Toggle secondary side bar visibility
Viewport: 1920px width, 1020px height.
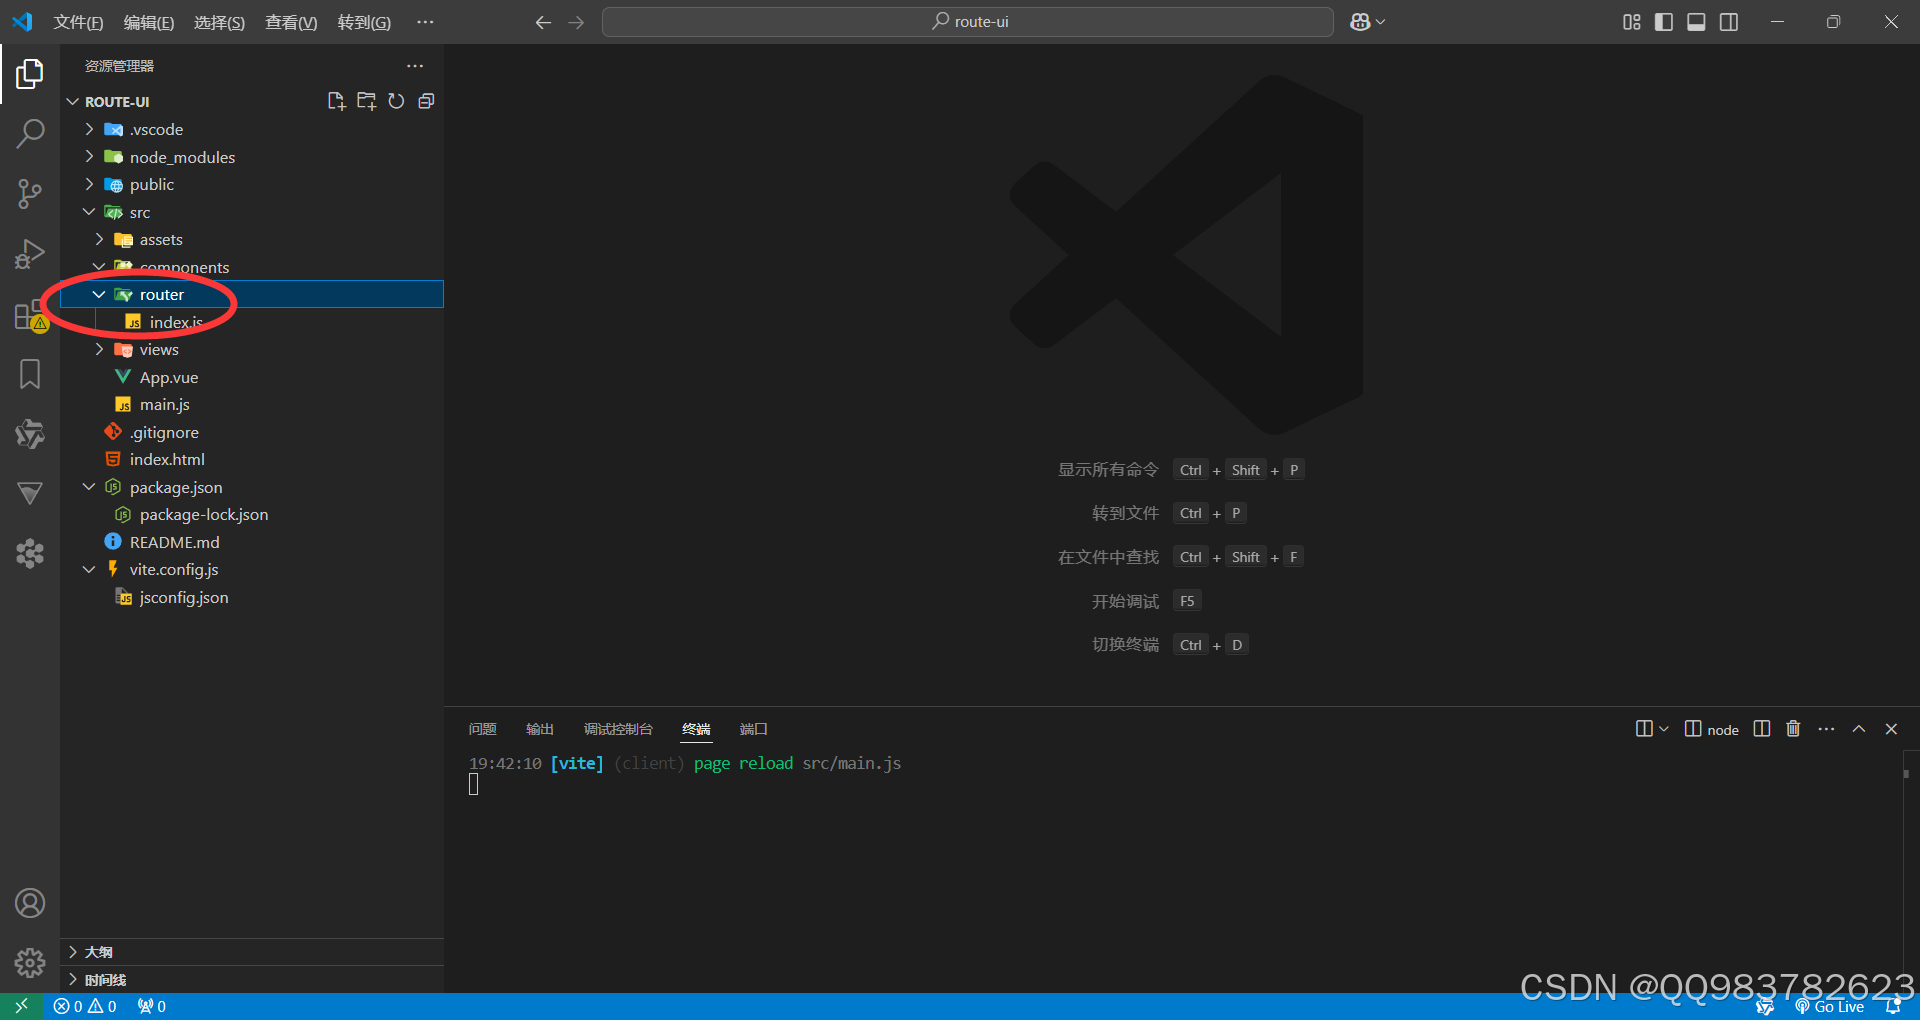pos(1729,22)
